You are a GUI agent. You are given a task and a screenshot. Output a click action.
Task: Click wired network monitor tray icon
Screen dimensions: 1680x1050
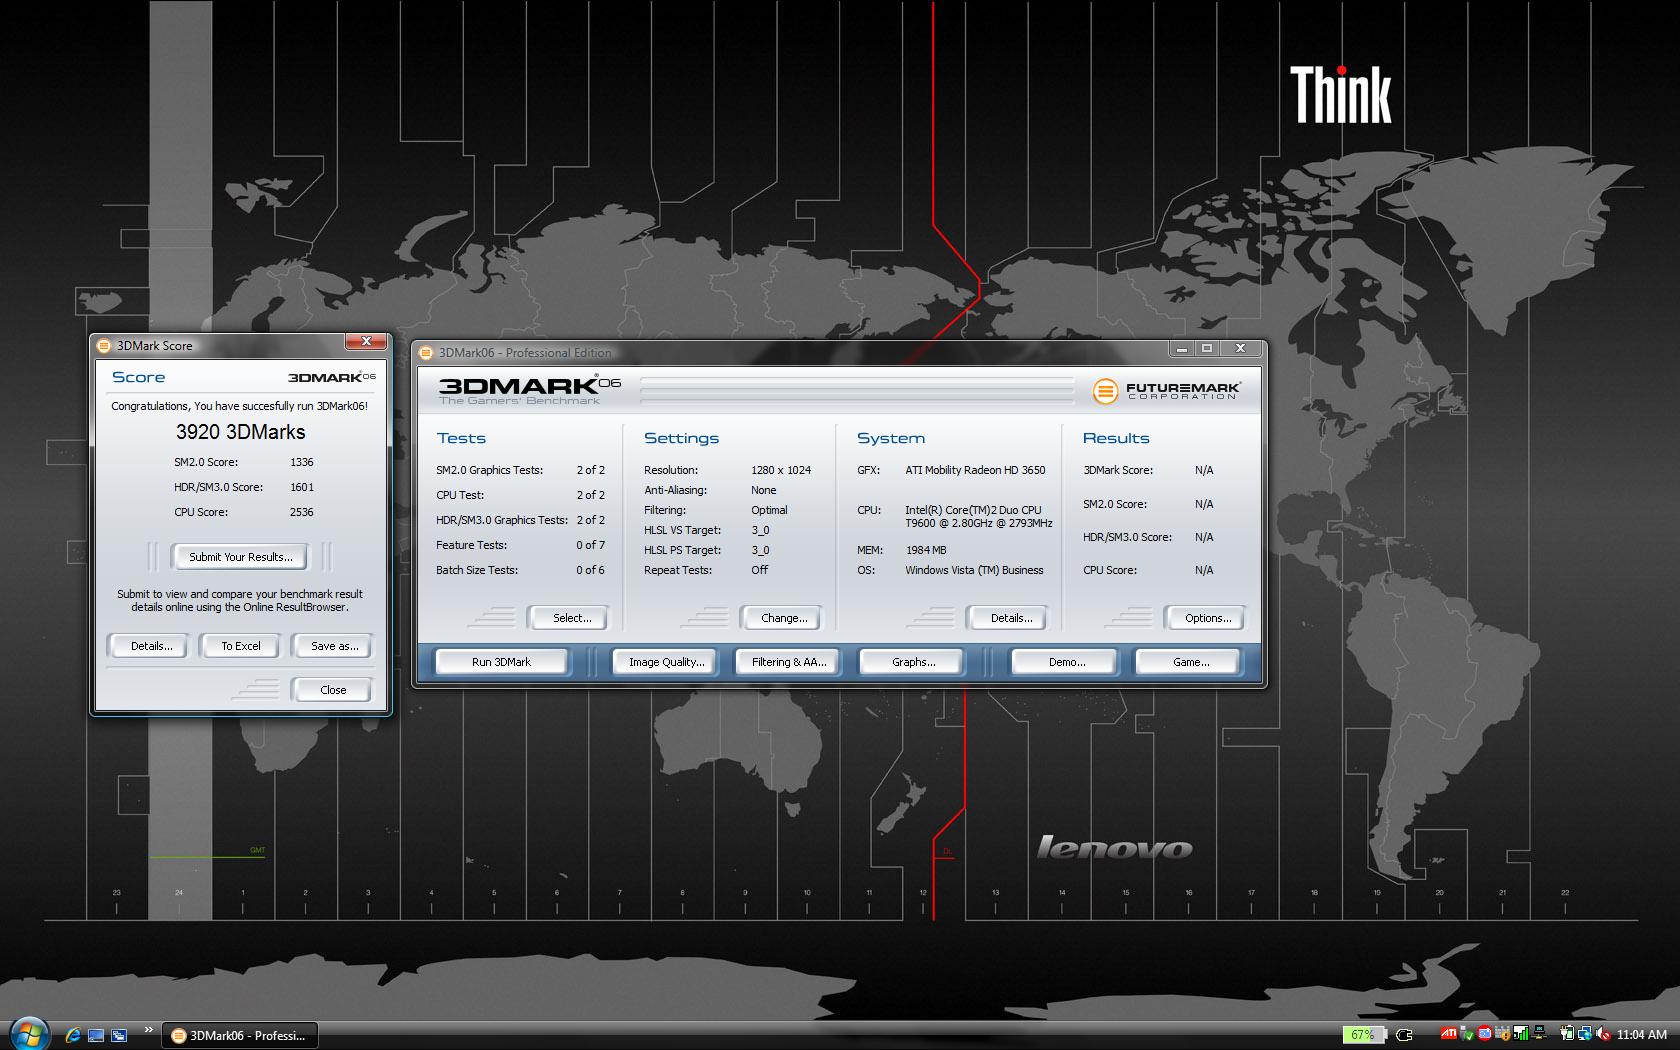1539,1034
